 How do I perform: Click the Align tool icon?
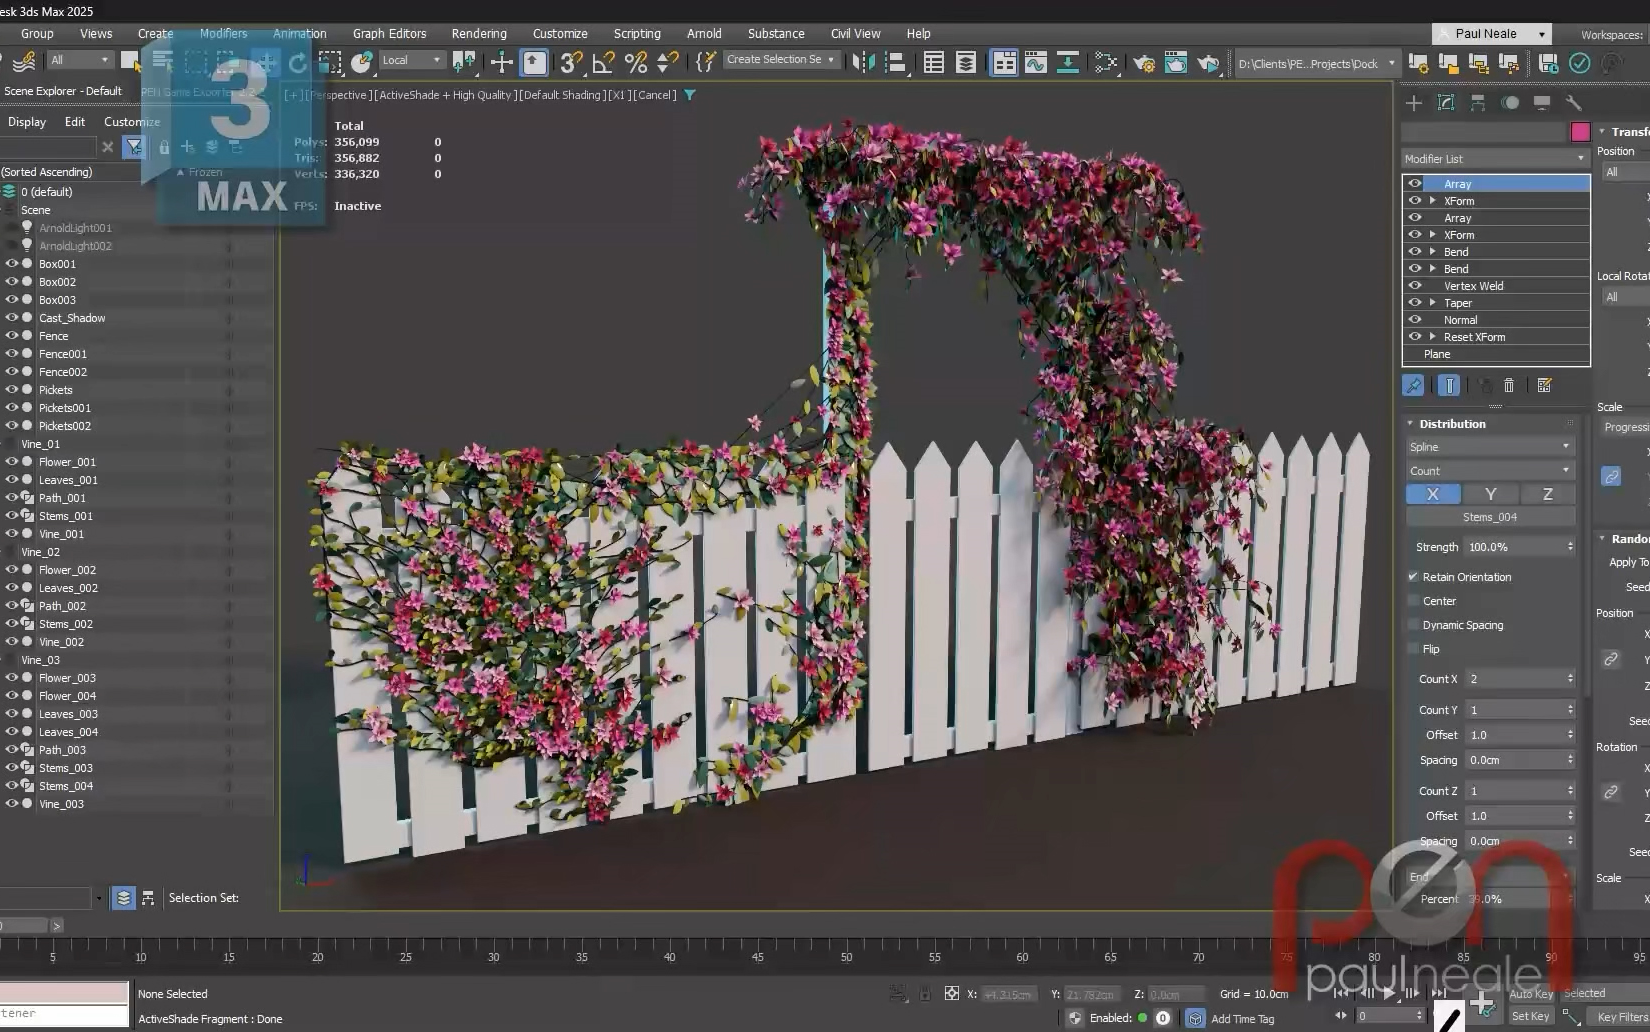[x=896, y=62]
